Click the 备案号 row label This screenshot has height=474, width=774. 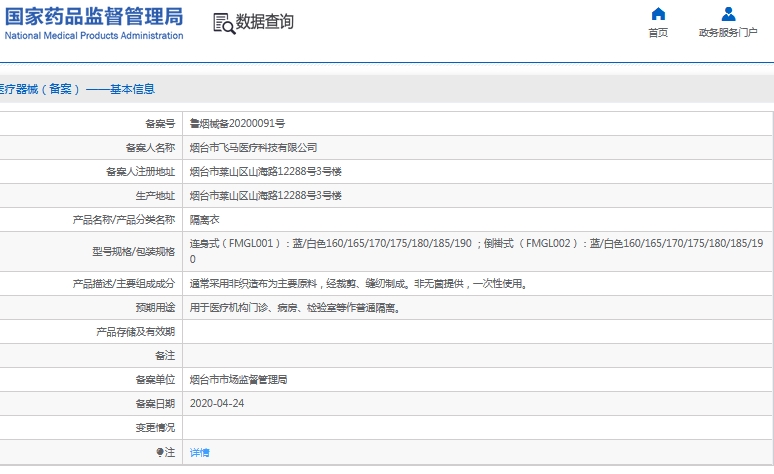coord(160,123)
